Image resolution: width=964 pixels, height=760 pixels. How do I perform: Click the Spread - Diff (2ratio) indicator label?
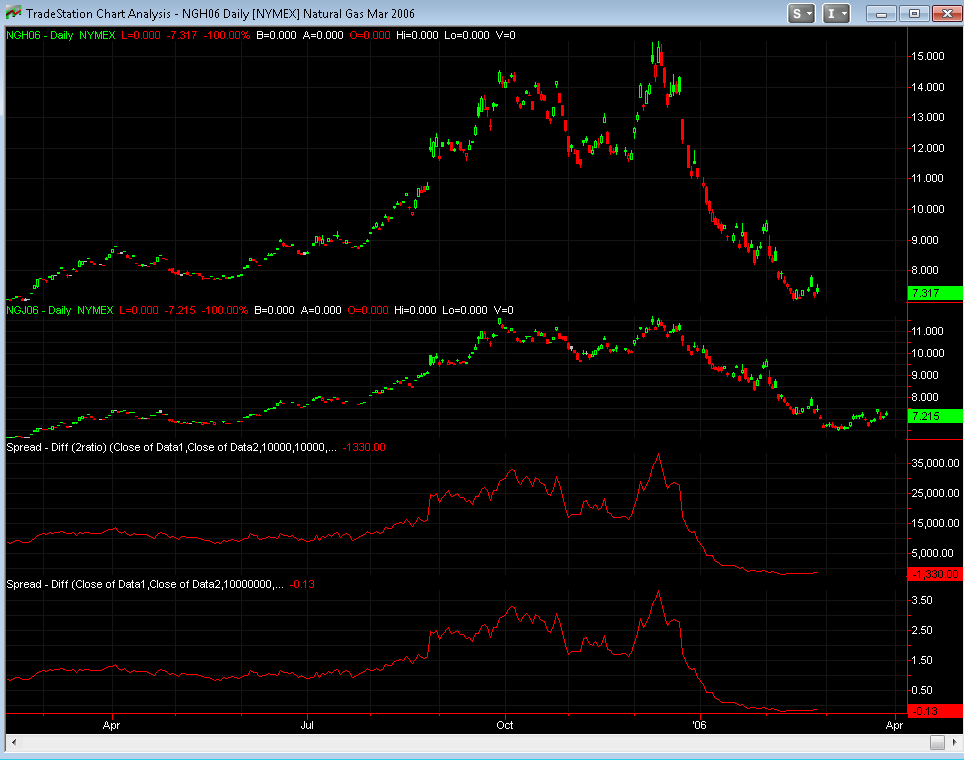click(x=172, y=447)
